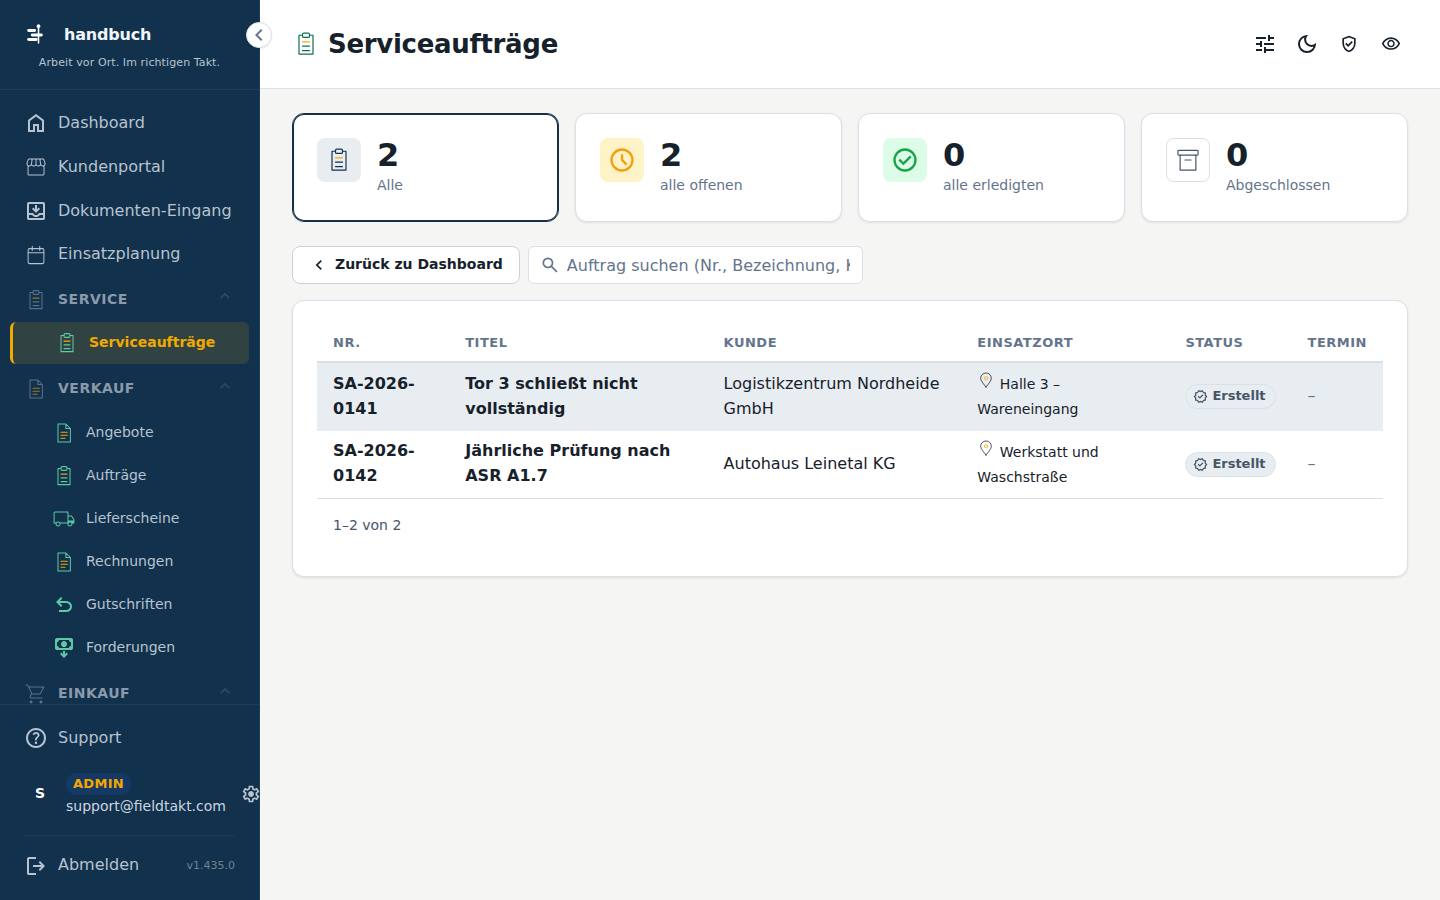This screenshot has width=1440, height=900.
Task: Open Dashboard from the sidebar
Action: click(x=130, y=123)
